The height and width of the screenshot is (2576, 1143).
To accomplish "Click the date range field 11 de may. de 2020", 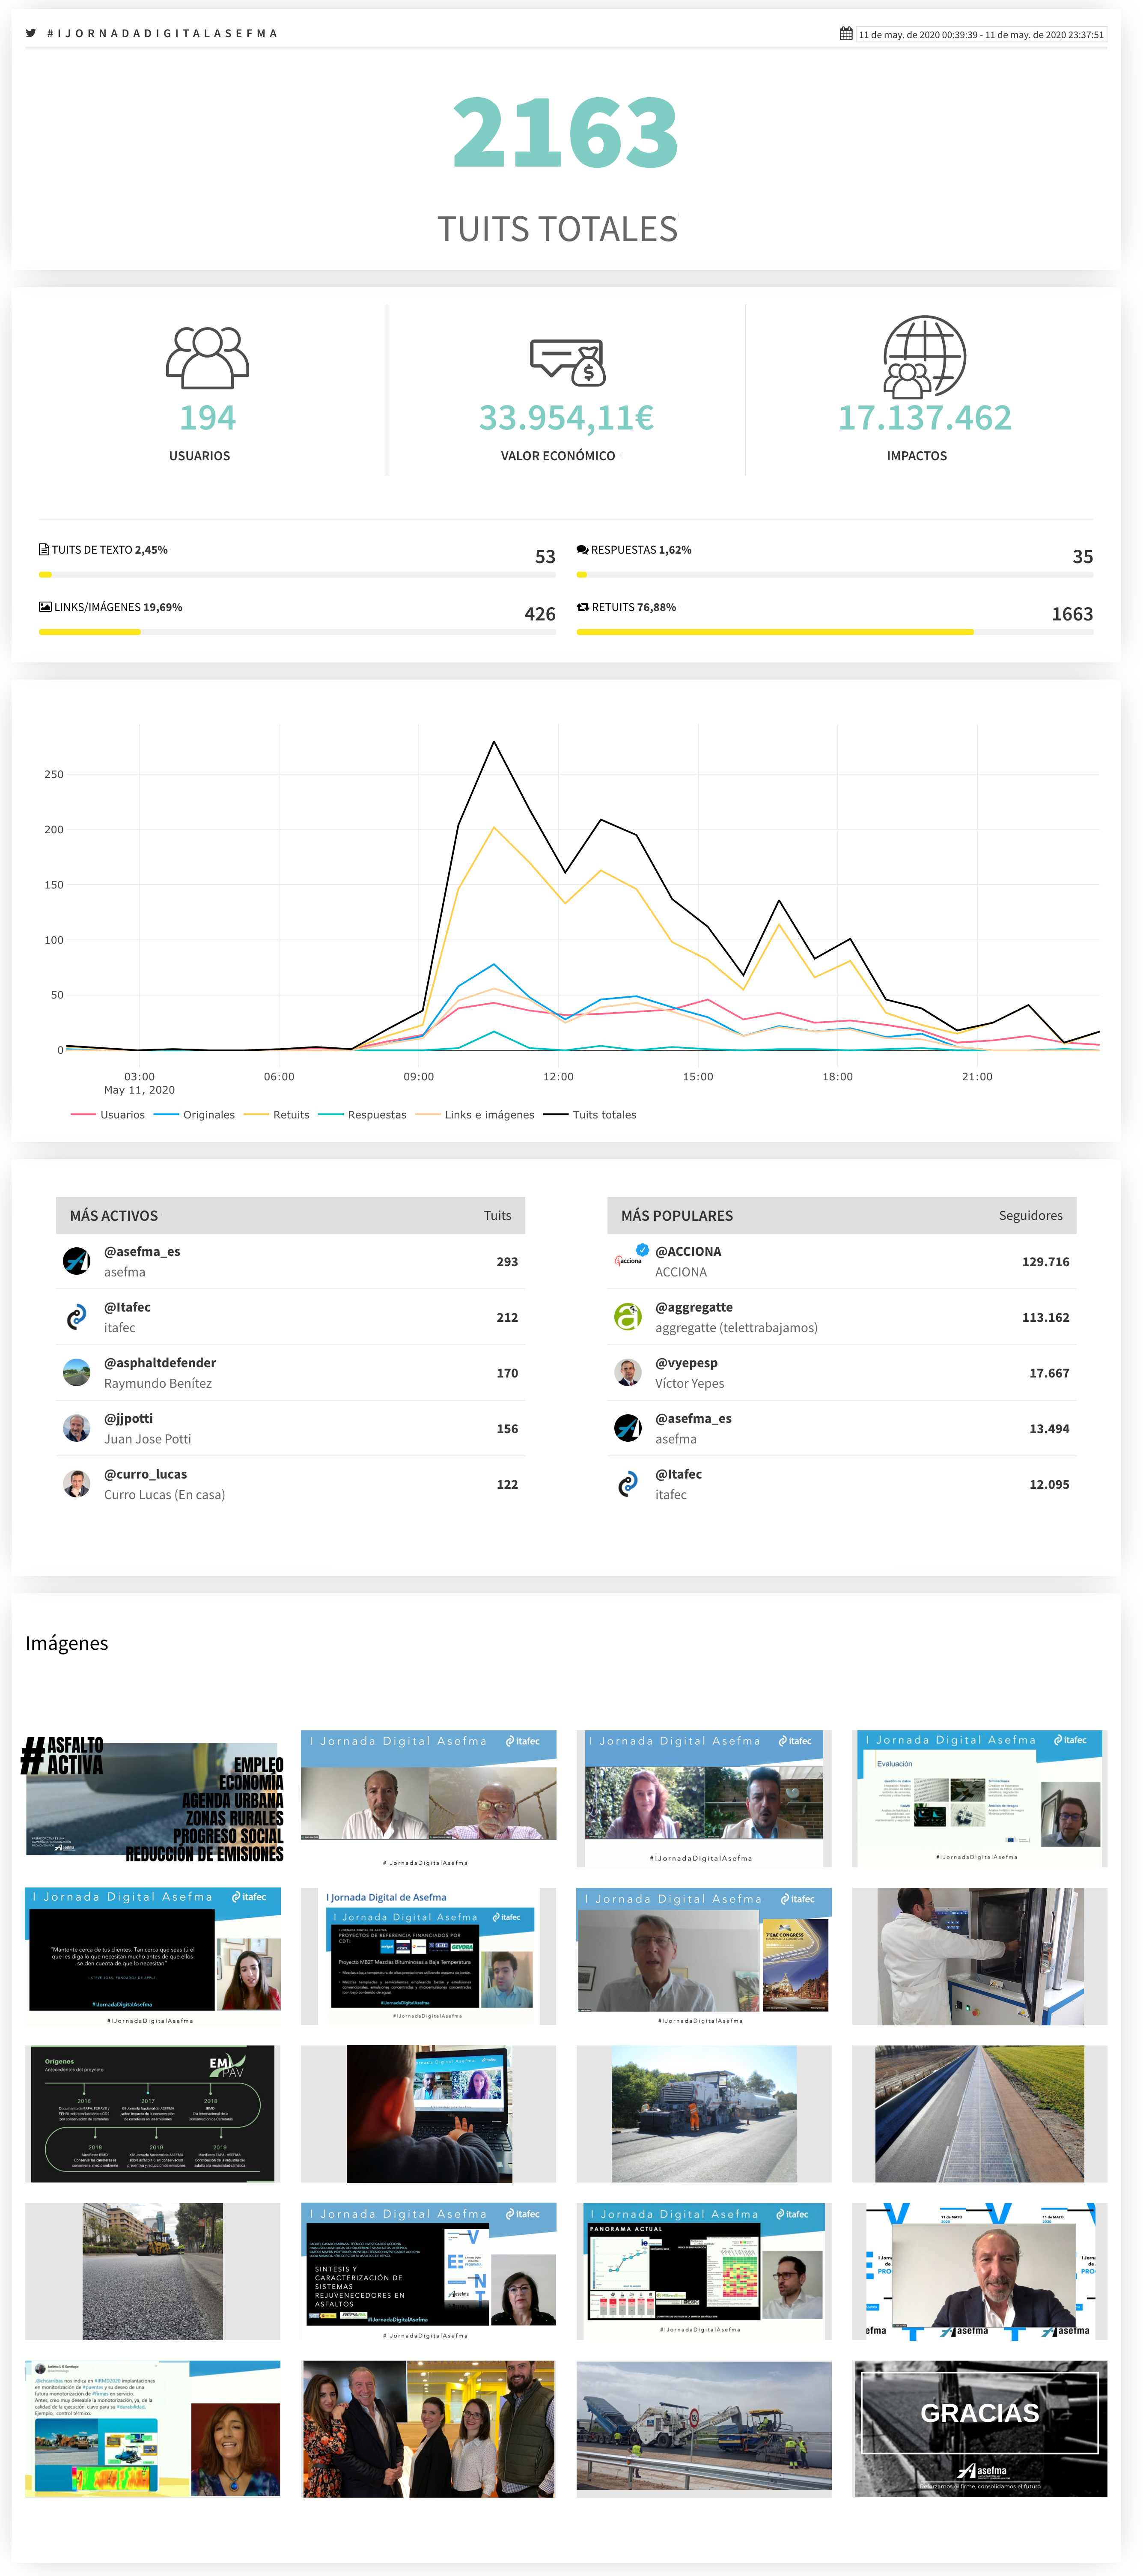I will pos(981,35).
